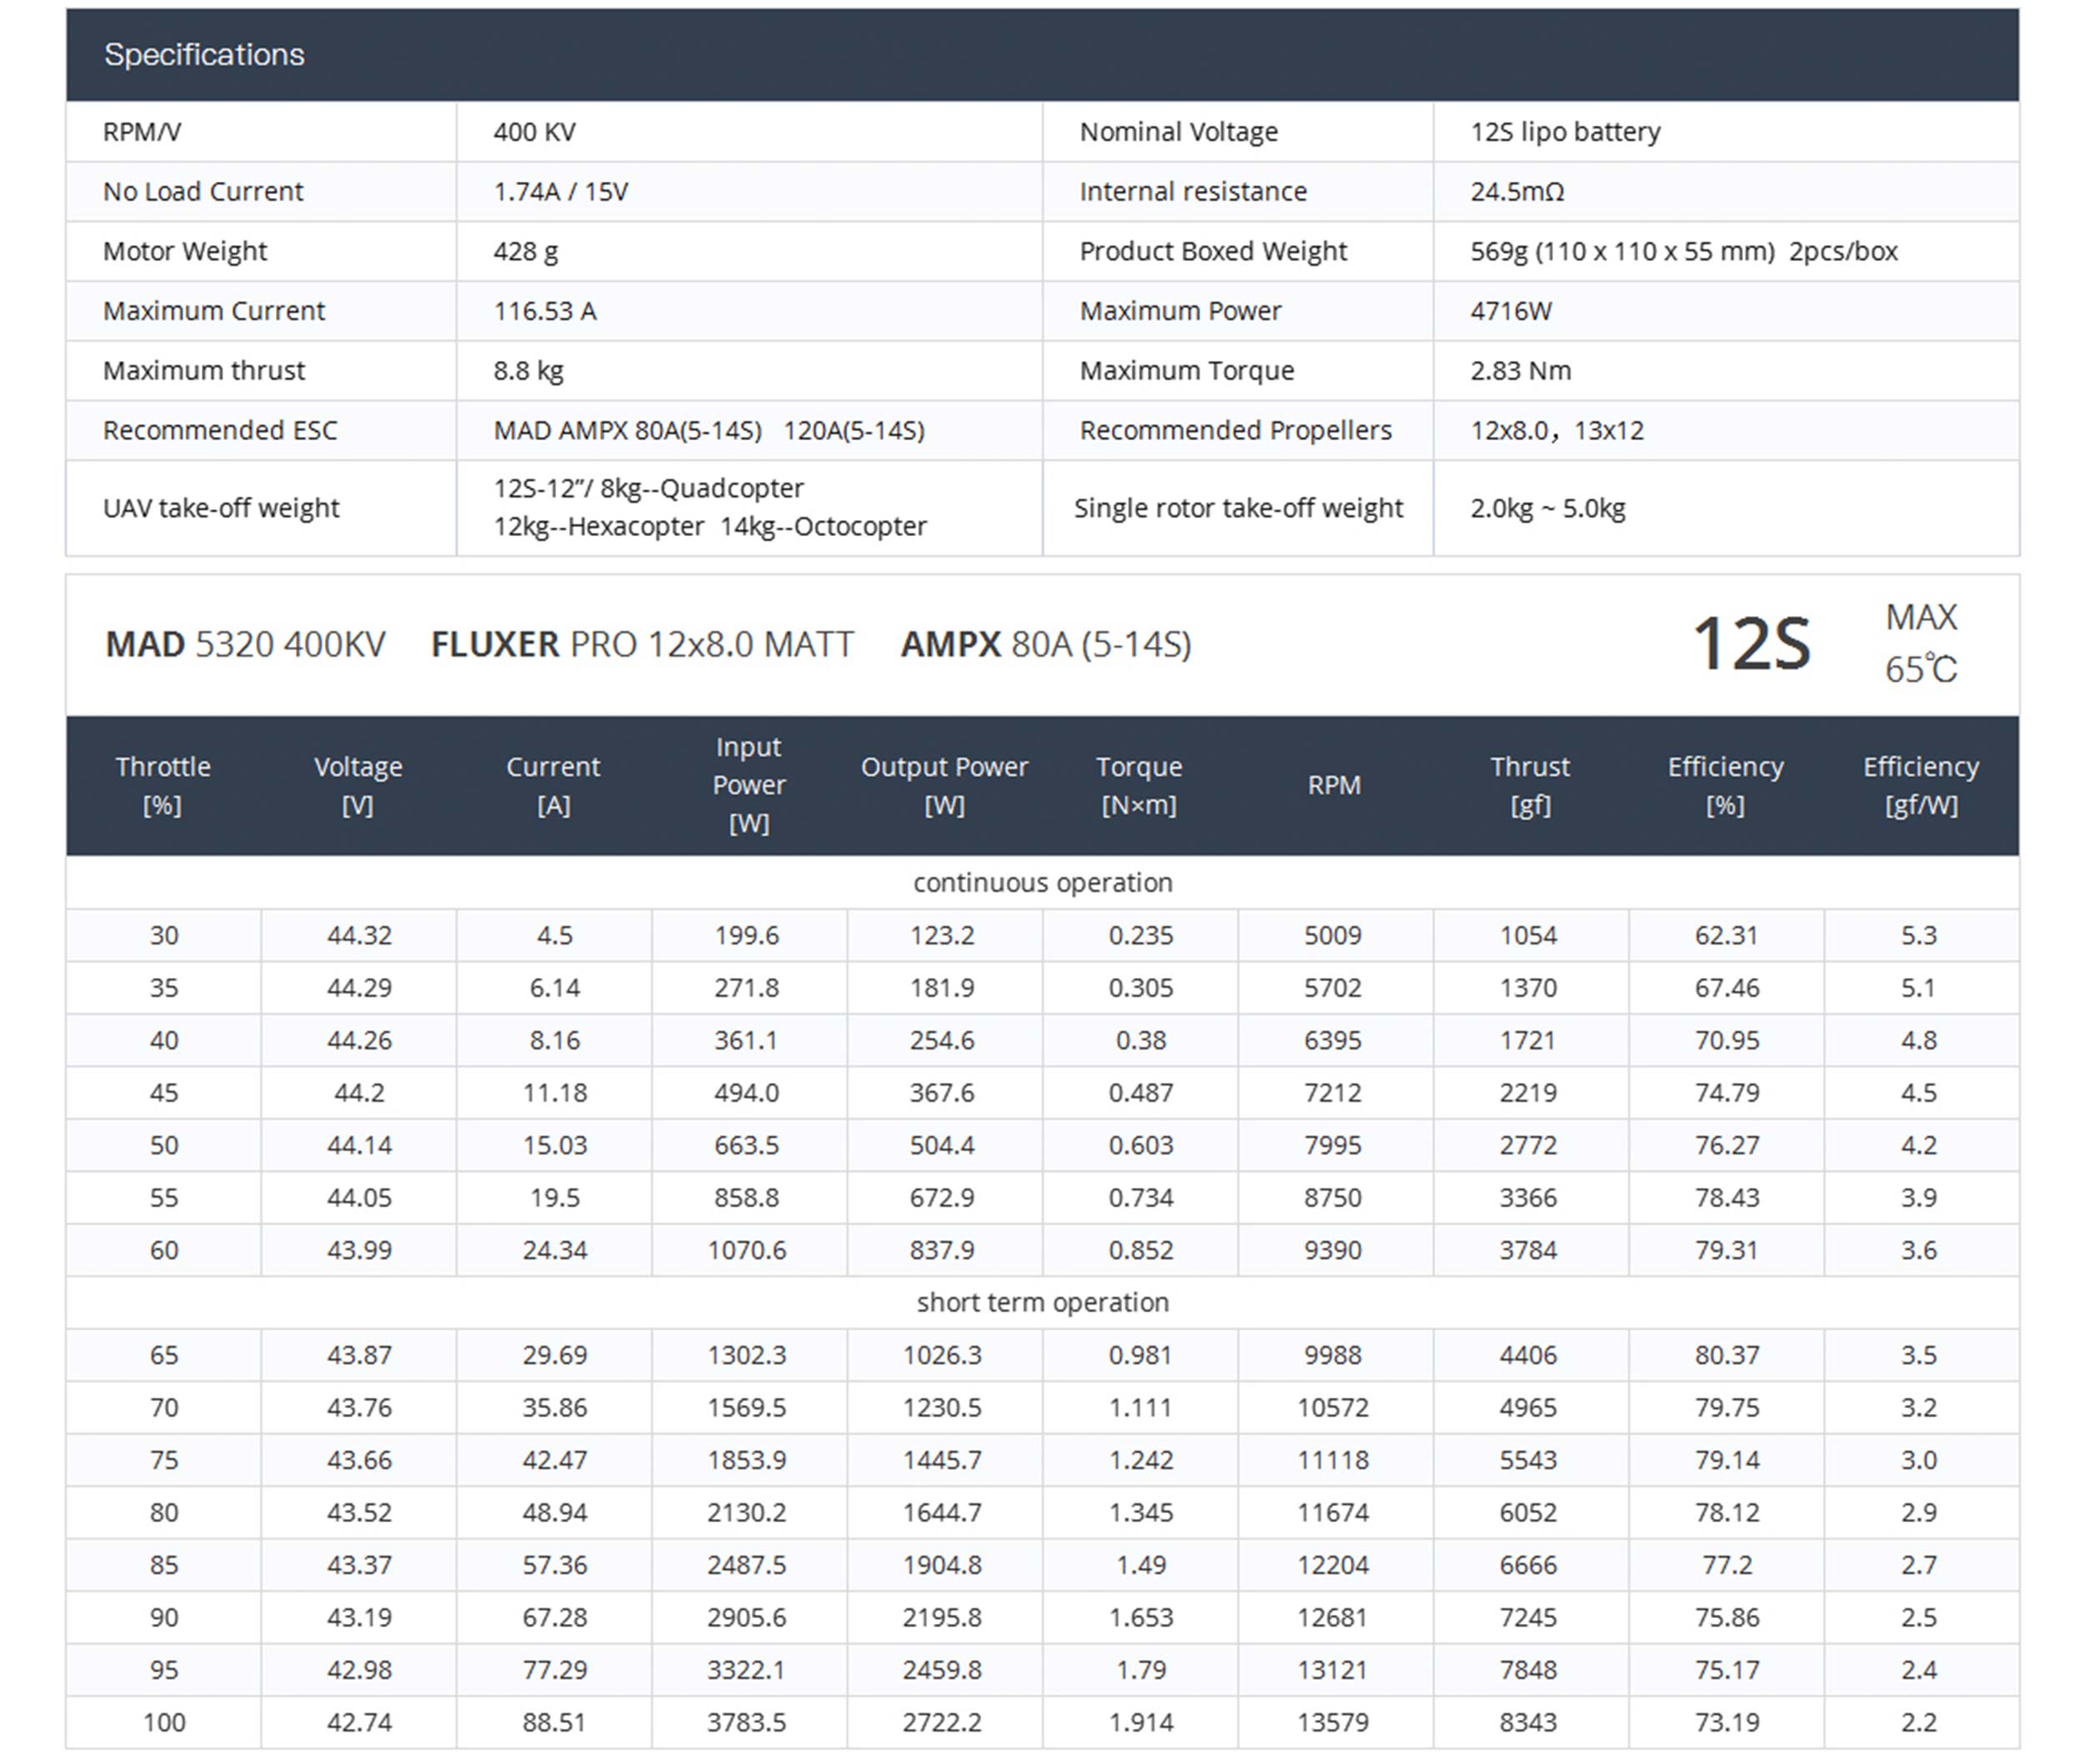Click the Throttle [%] column header
This screenshot has height=1764, width=2084.
pos(163,785)
